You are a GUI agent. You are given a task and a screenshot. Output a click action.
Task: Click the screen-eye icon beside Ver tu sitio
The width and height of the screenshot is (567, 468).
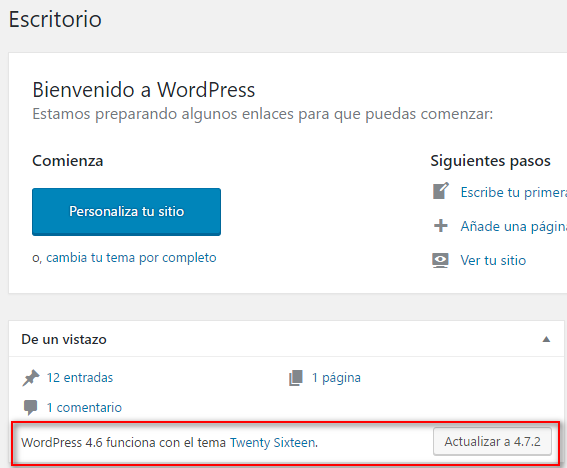[440, 260]
